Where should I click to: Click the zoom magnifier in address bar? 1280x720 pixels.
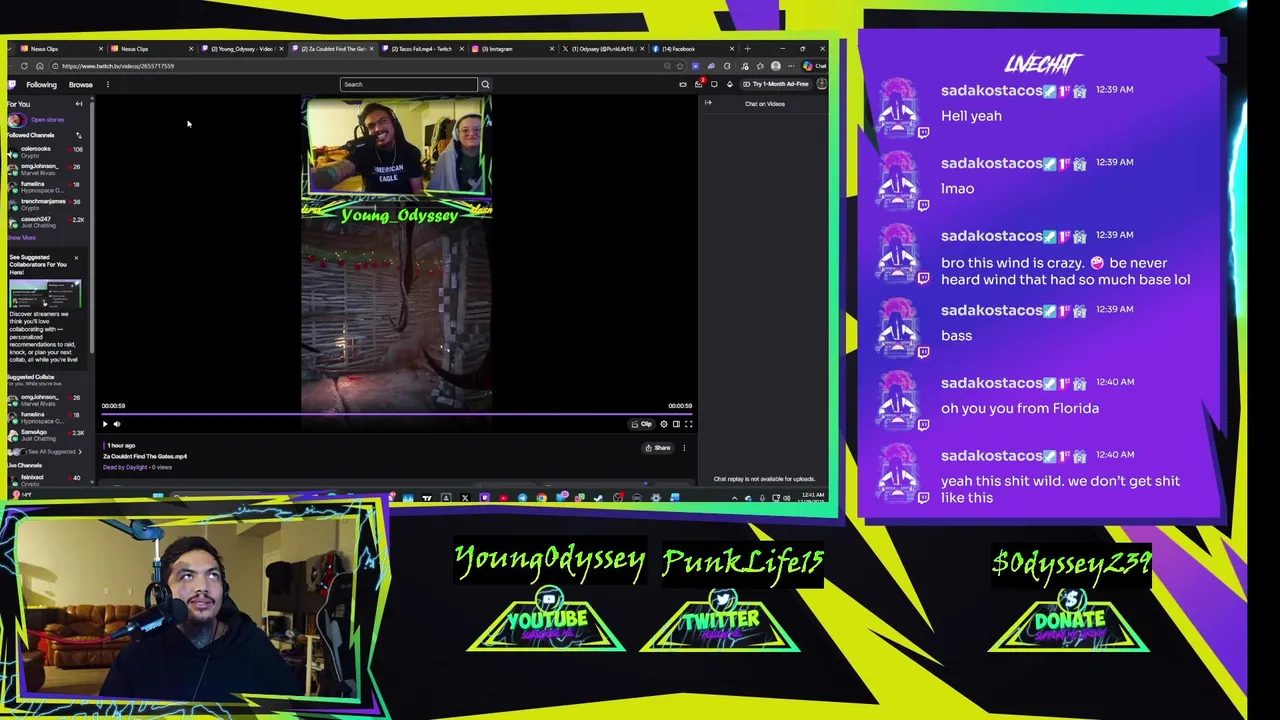pyautogui.click(x=667, y=66)
